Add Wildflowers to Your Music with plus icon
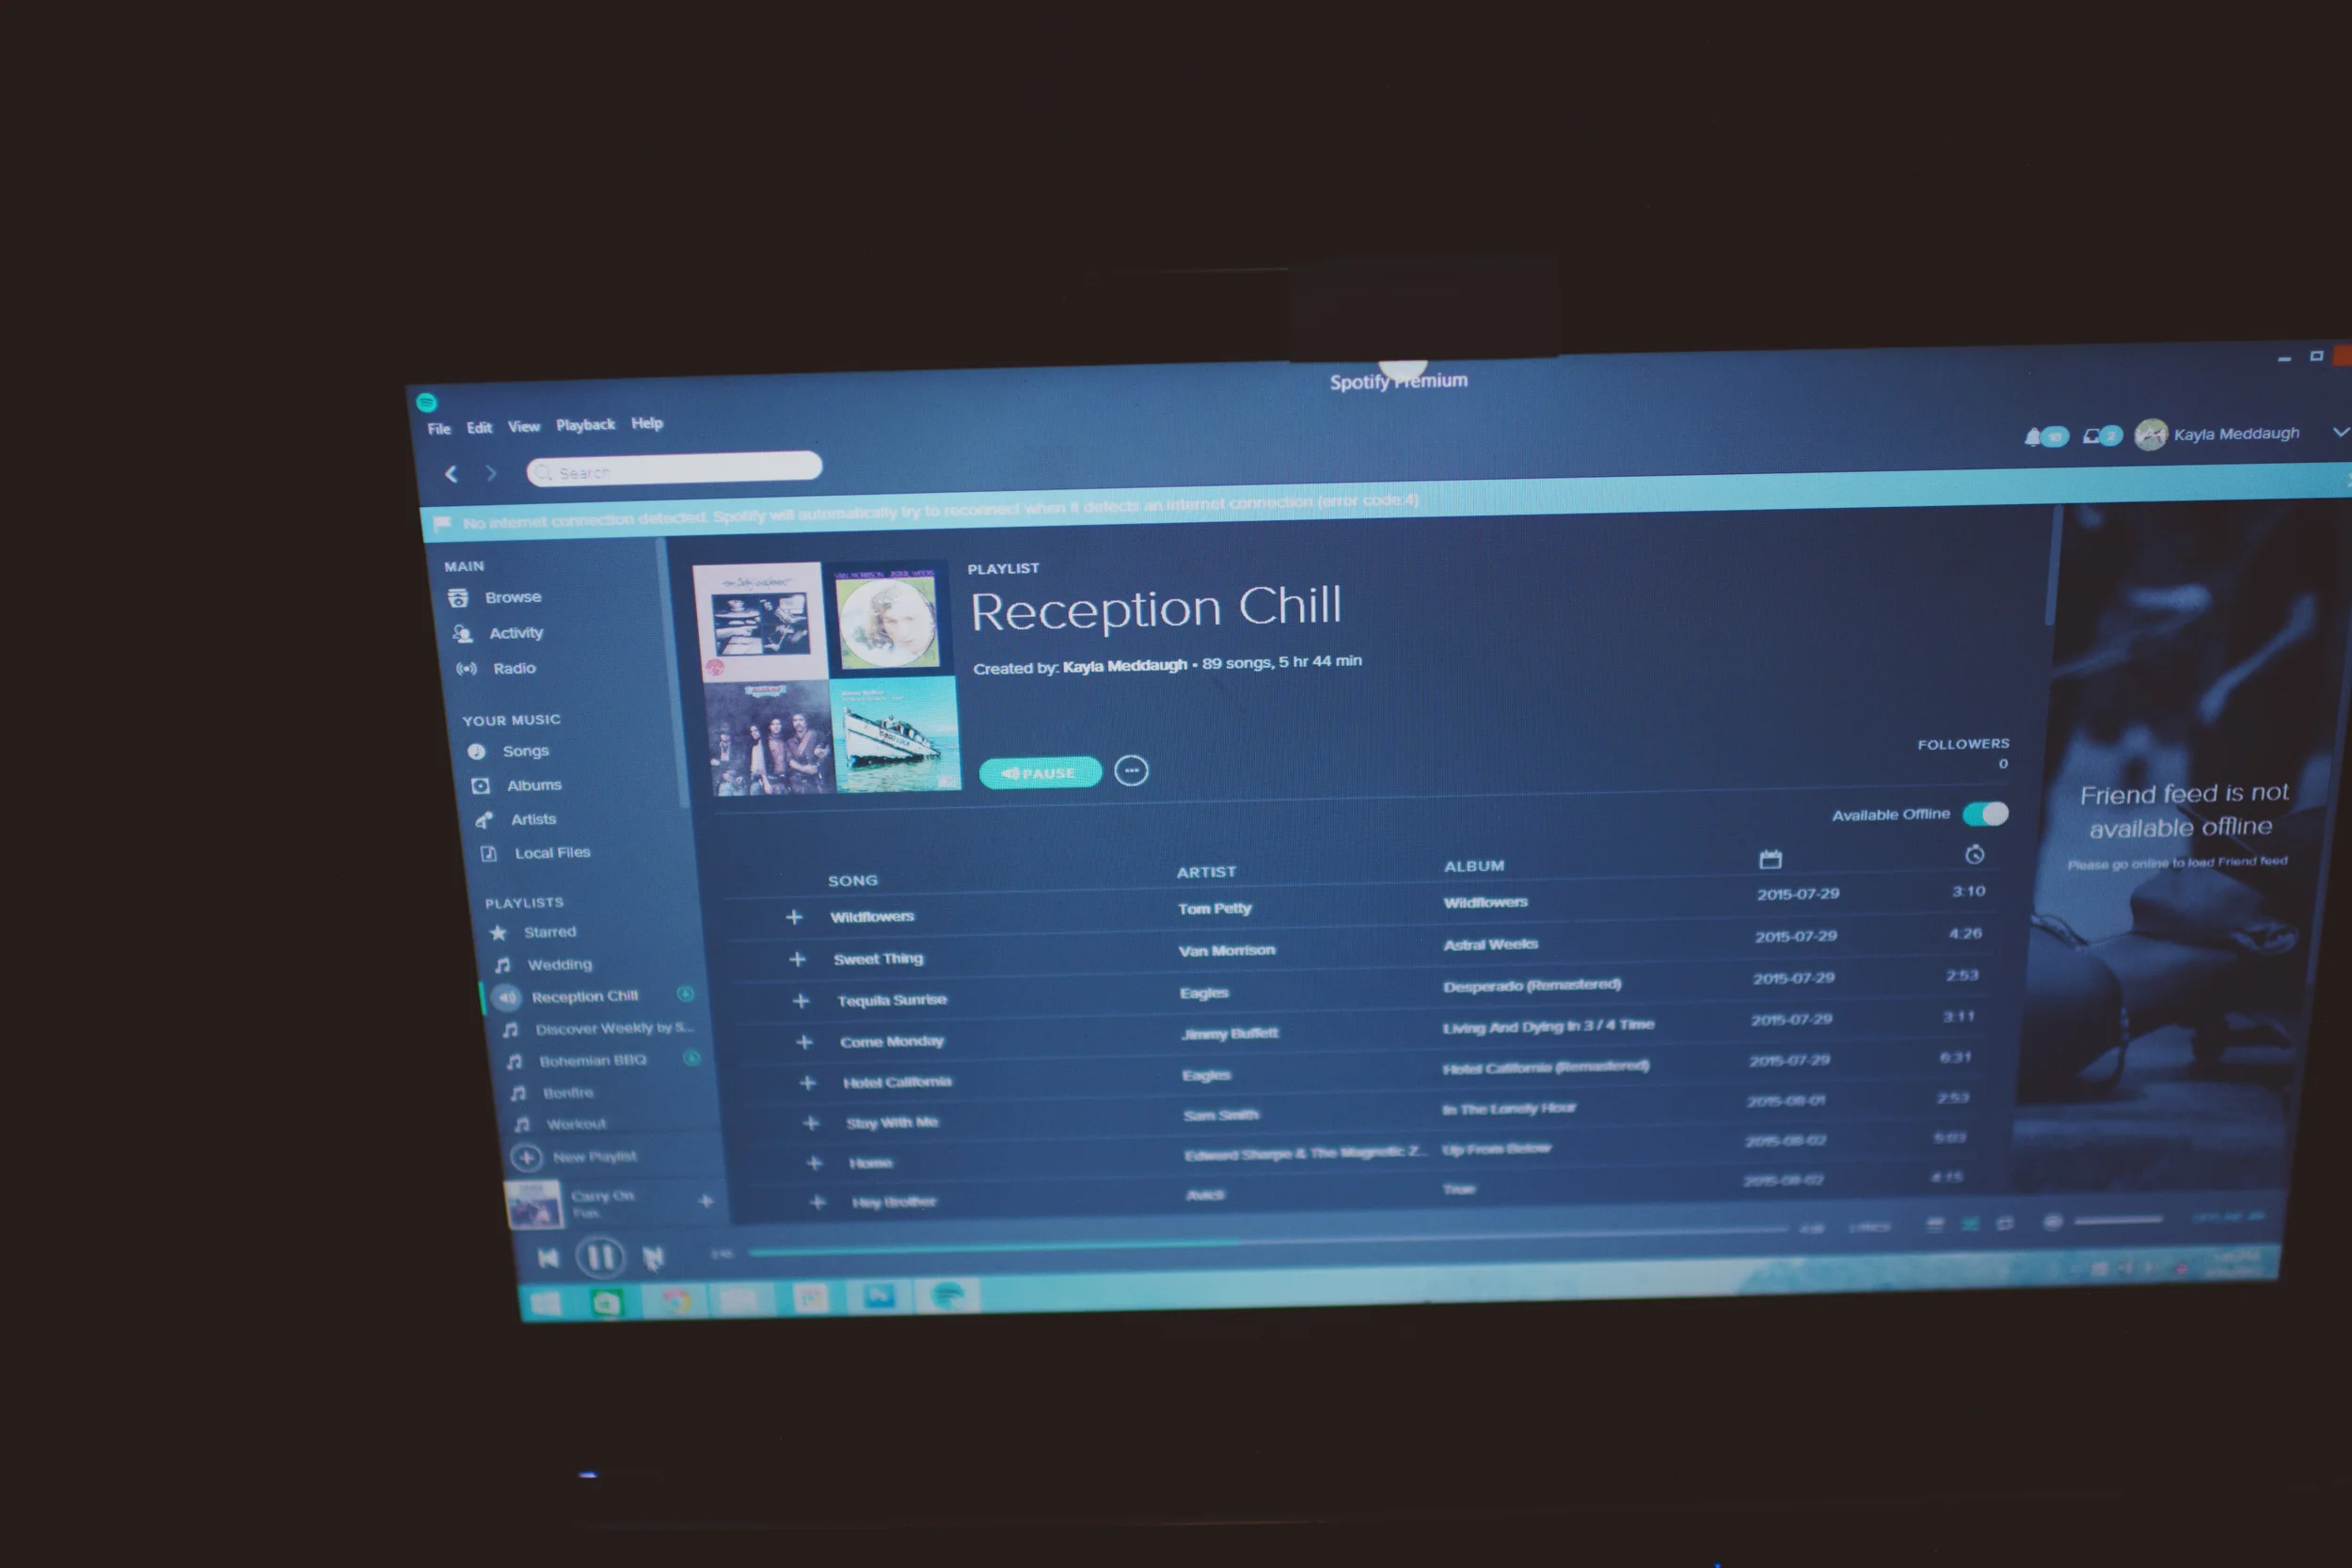The height and width of the screenshot is (1568, 2352). 794,917
